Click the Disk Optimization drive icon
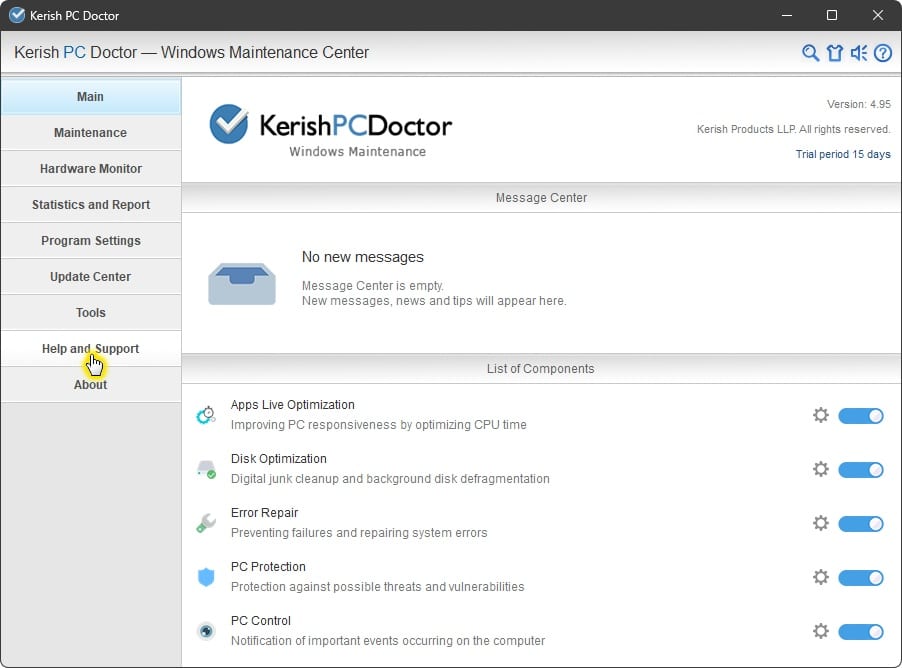Screen dimensions: 902x668 (206, 469)
